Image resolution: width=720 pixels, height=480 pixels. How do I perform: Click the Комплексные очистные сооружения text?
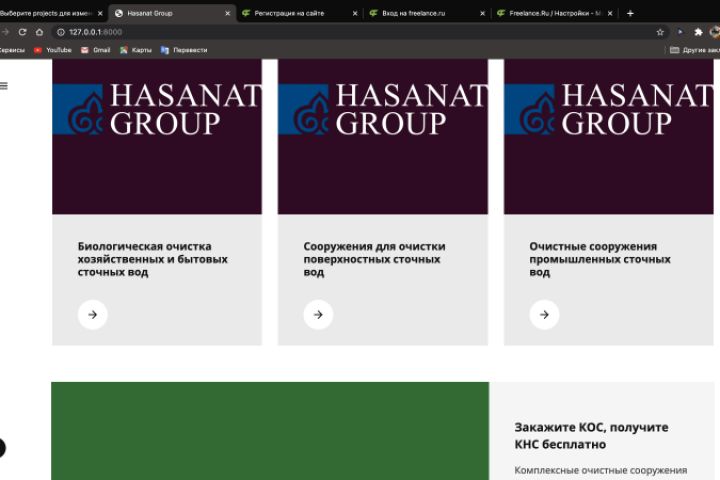pos(601,470)
